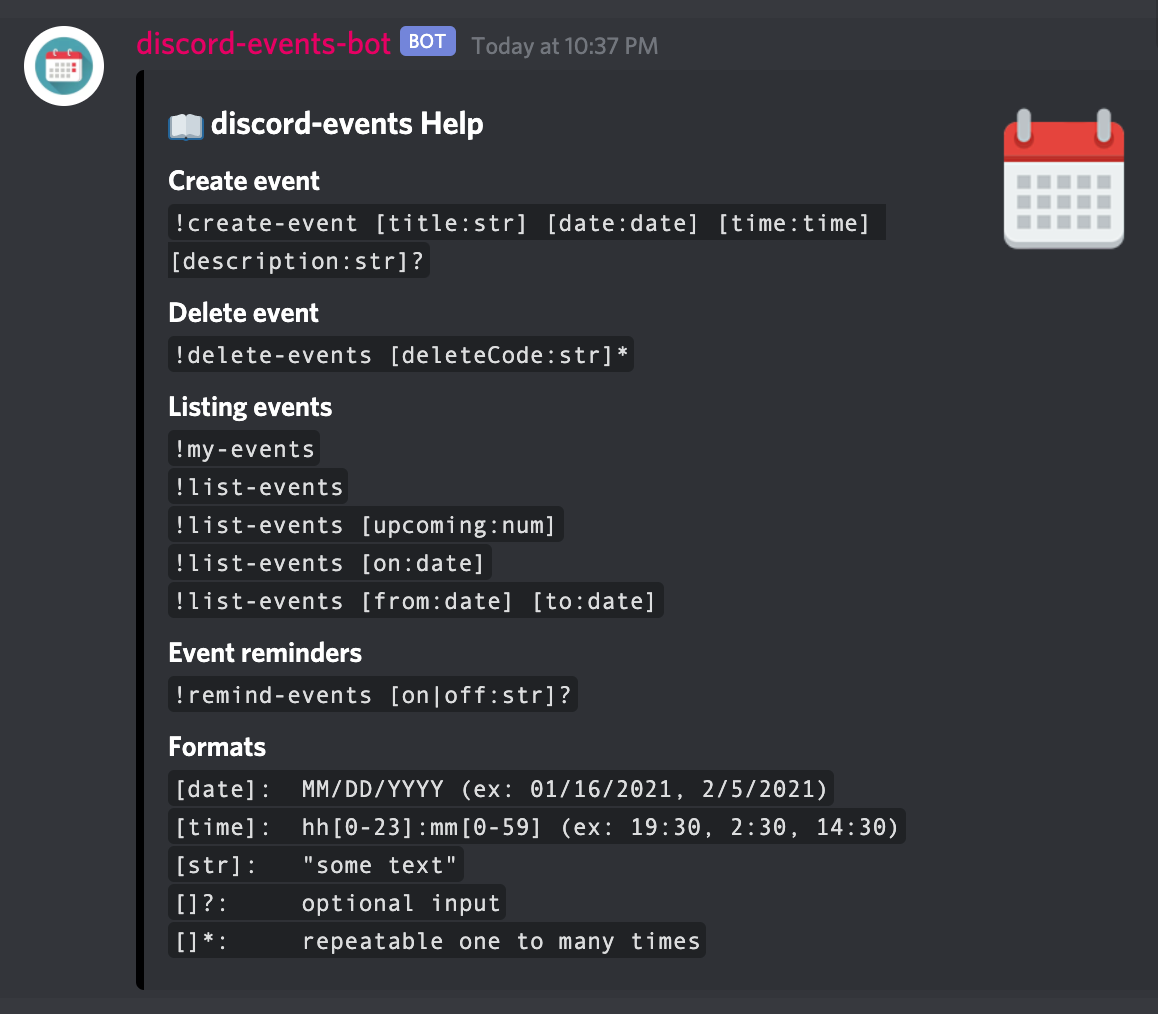This screenshot has height=1014, width=1158.
Task: Click the discord-events Help title
Action: coord(347,124)
